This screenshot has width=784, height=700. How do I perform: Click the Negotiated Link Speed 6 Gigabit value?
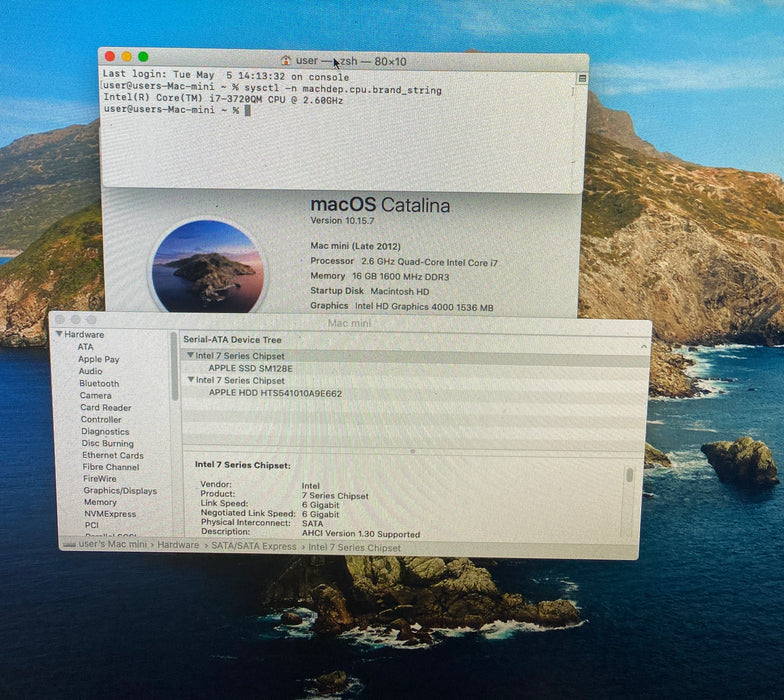click(320, 514)
